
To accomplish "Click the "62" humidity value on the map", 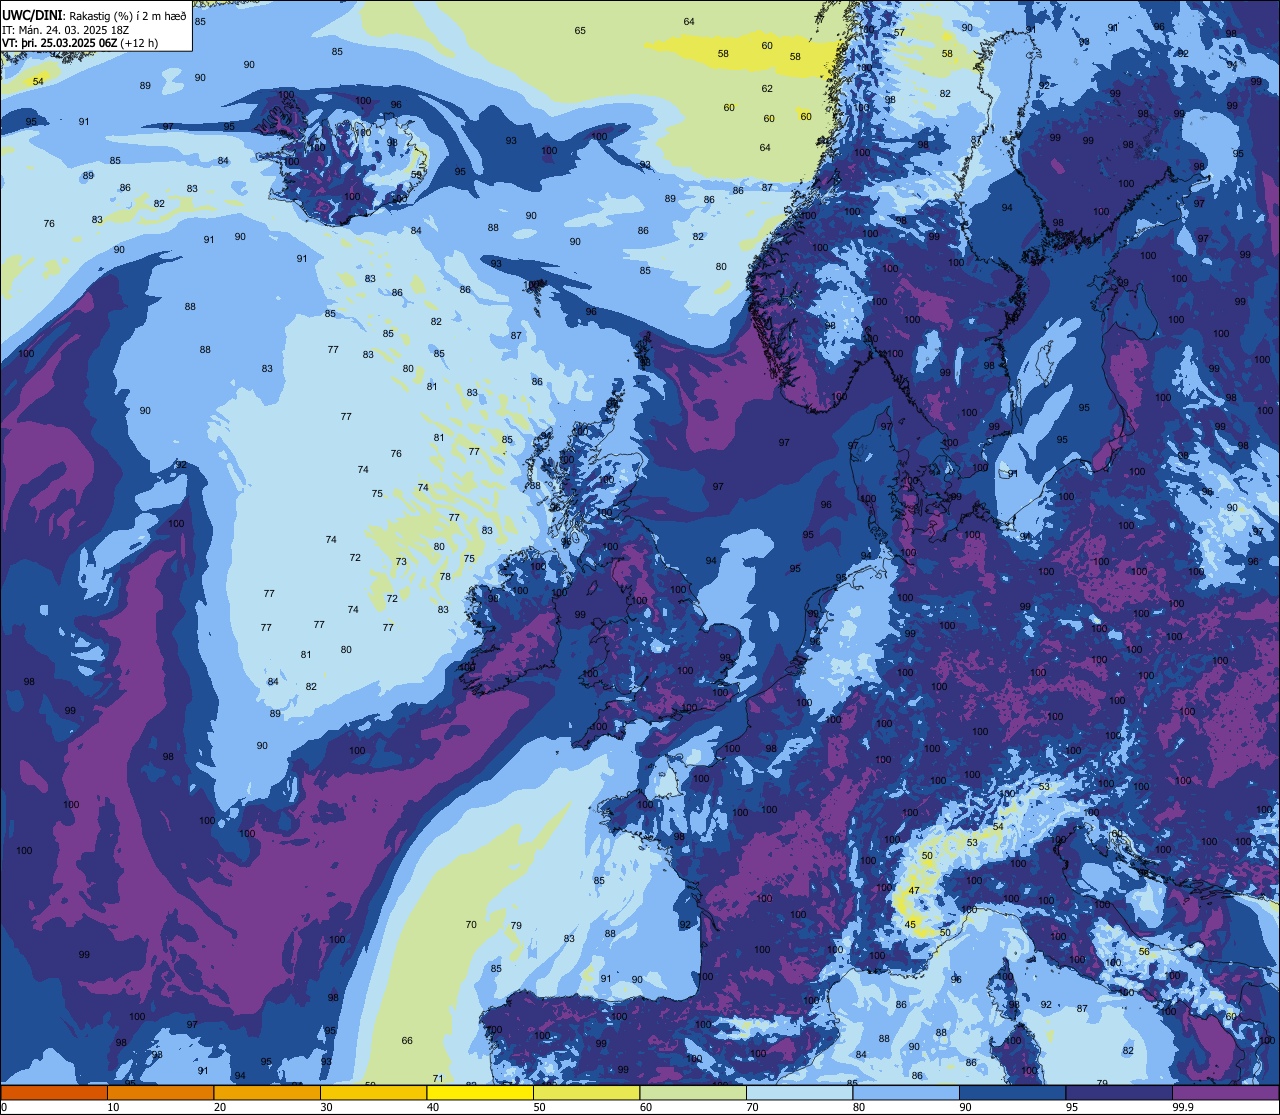I will click(x=767, y=89).
